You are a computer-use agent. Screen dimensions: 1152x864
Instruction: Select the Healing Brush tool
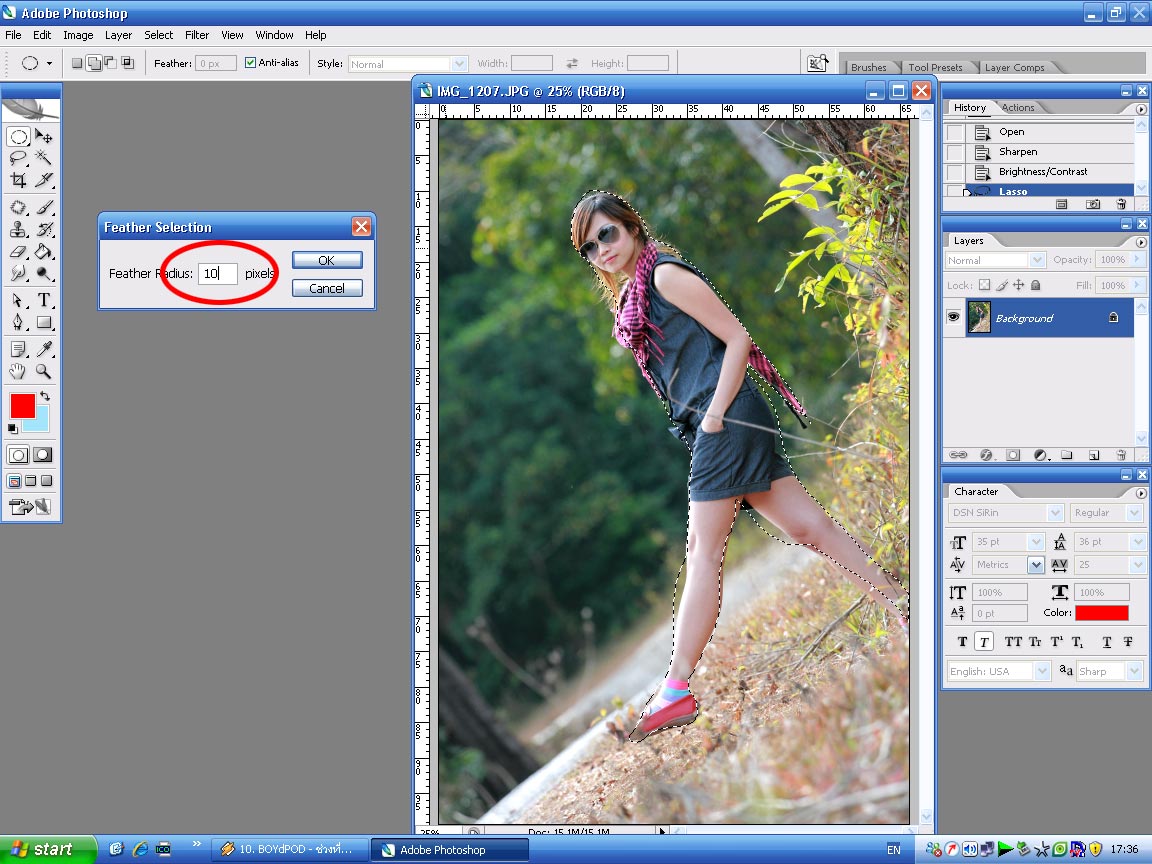[x=18, y=208]
